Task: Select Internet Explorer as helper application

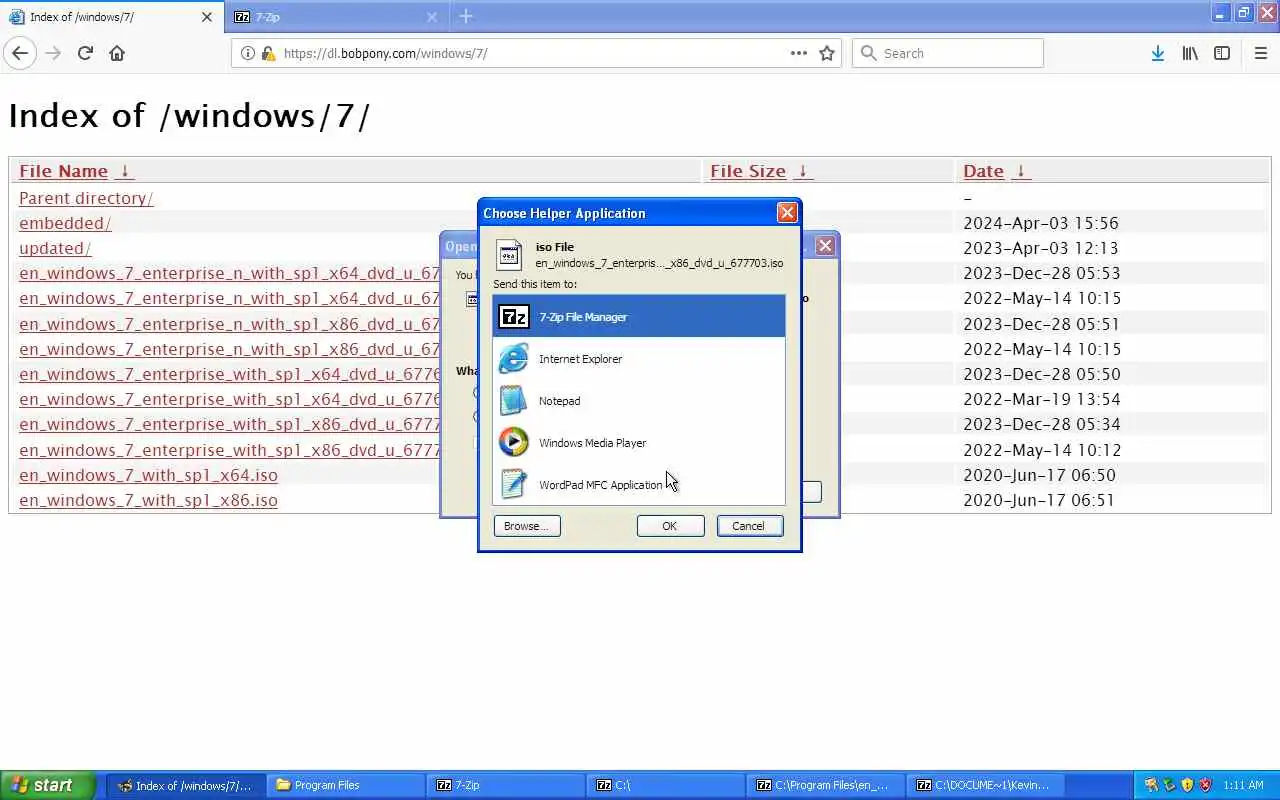Action: coord(639,359)
